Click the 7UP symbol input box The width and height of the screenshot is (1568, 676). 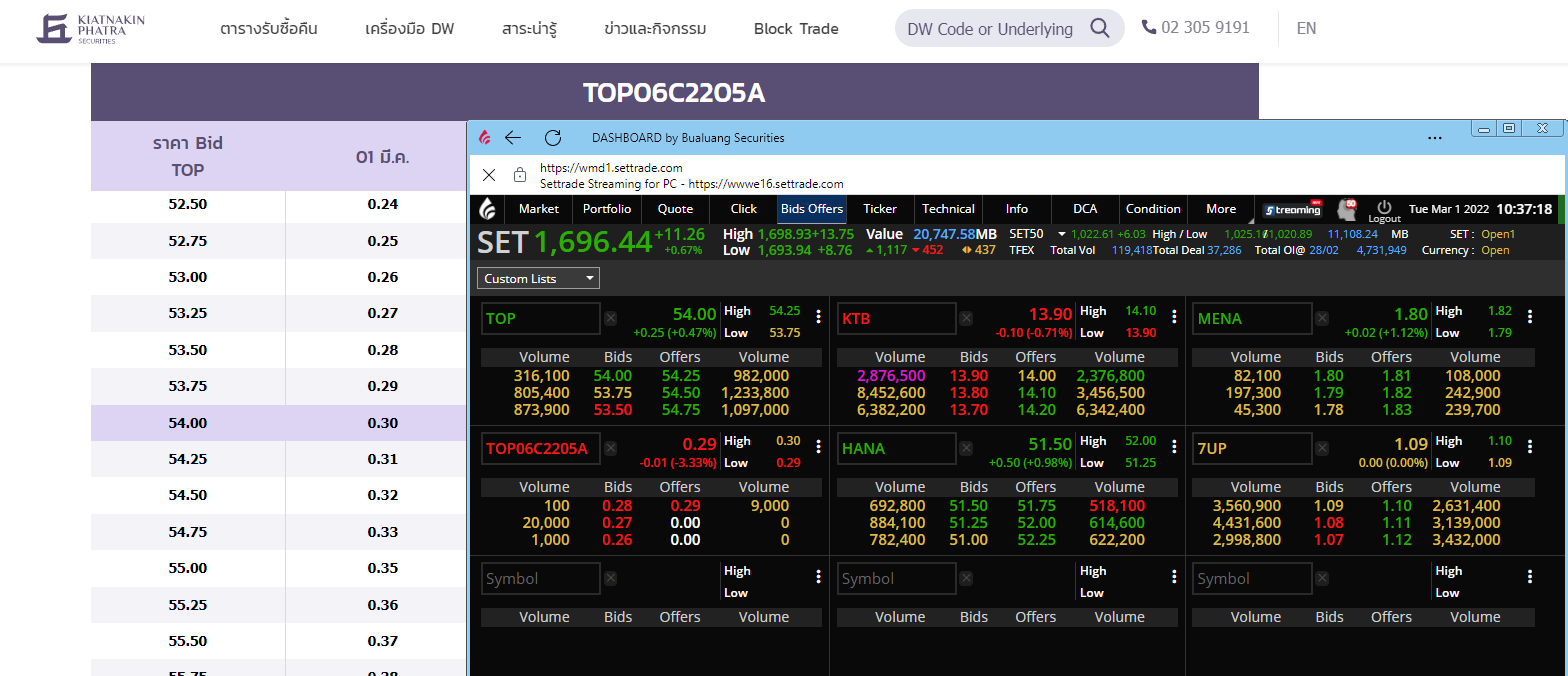click(x=1253, y=449)
